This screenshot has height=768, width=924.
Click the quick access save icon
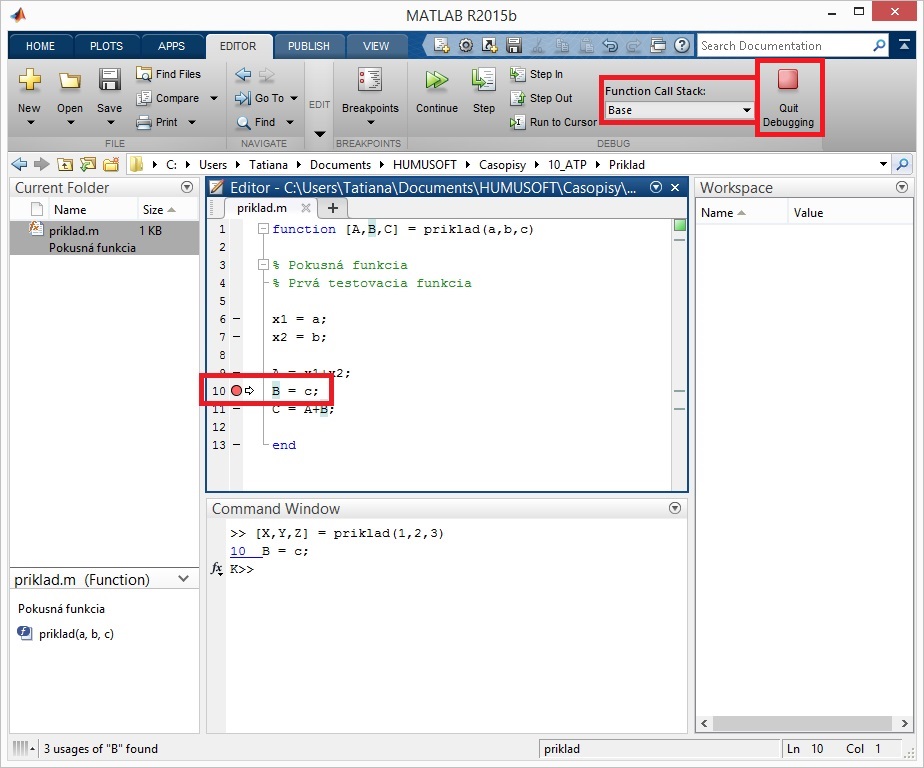tap(514, 45)
